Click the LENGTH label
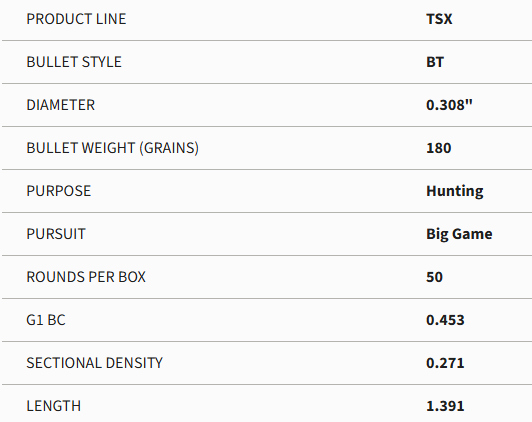This screenshot has height=422, width=532. click(54, 406)
